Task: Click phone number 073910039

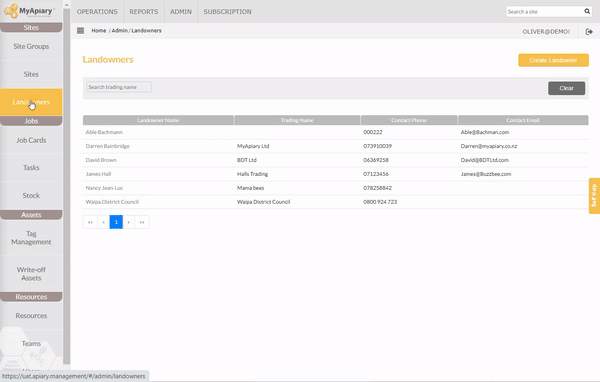Action: pos(377,146)
